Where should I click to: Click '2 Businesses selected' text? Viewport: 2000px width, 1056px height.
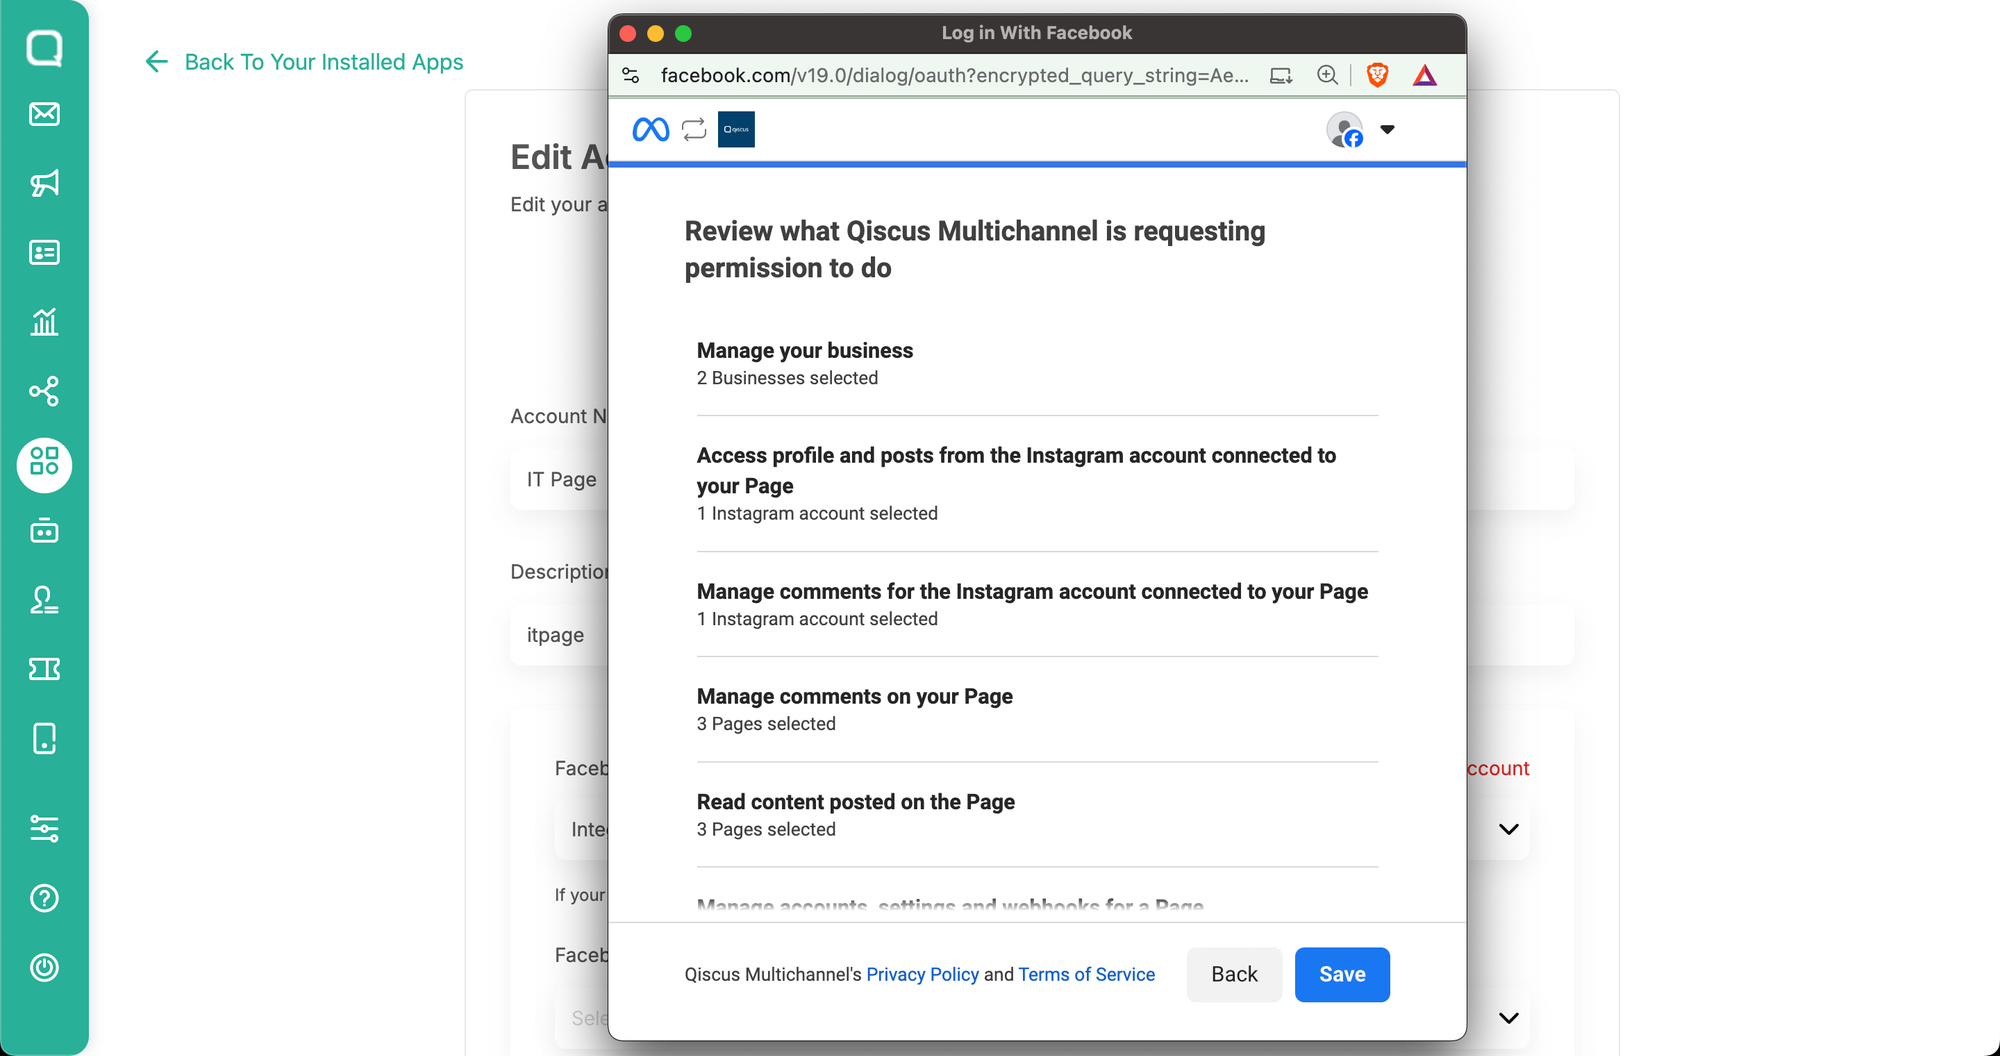point(787,378)
